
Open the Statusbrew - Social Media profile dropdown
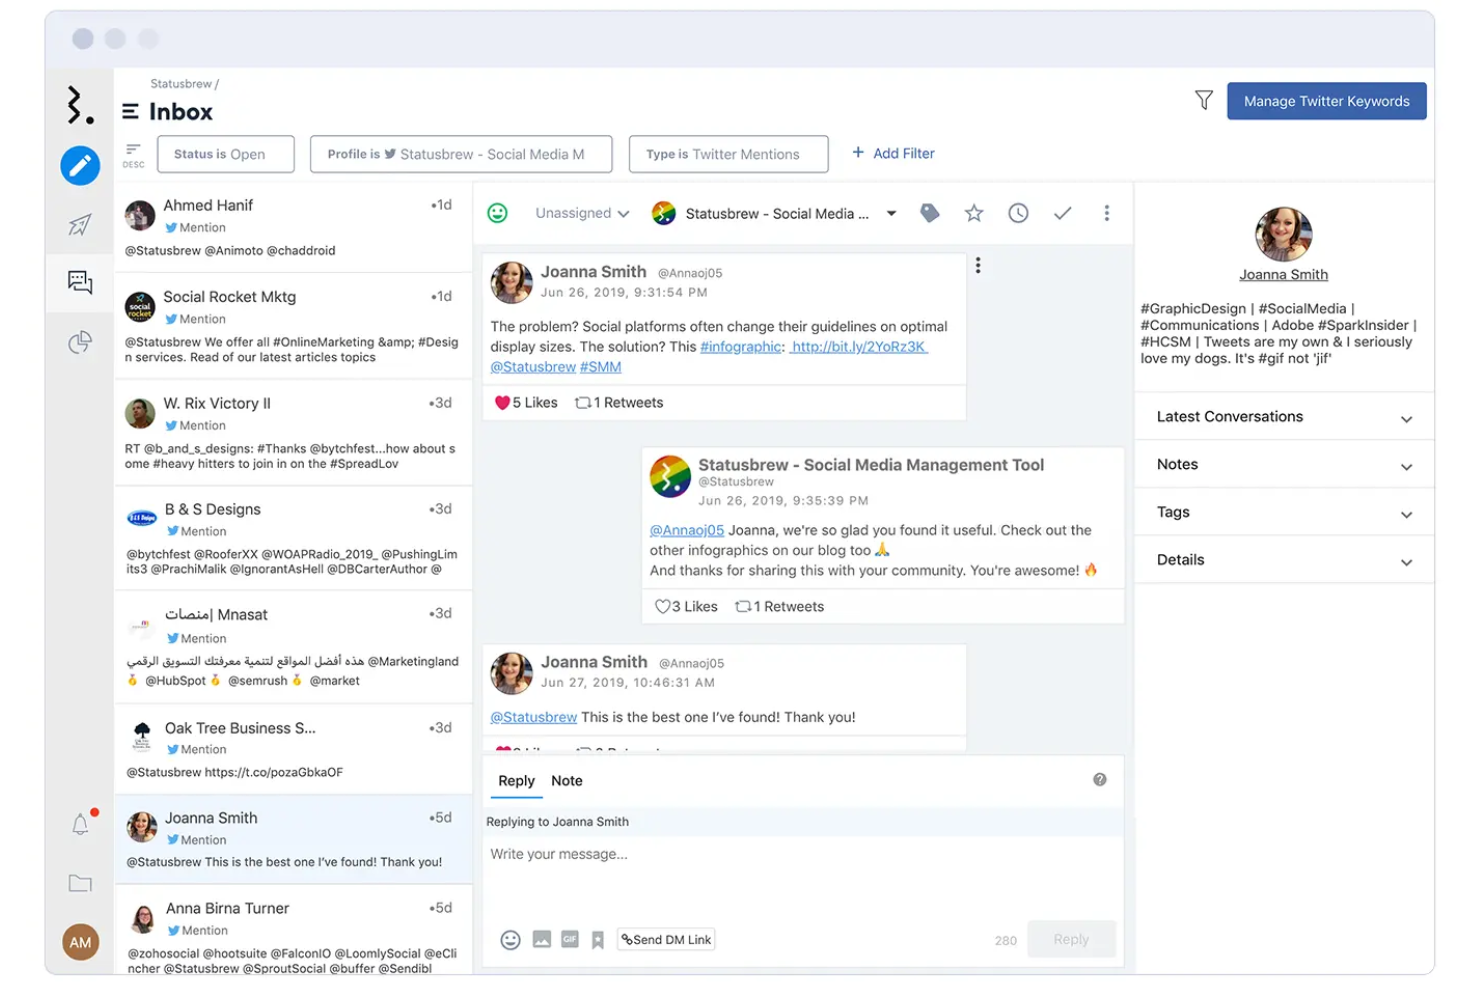(x=774, y=213)
